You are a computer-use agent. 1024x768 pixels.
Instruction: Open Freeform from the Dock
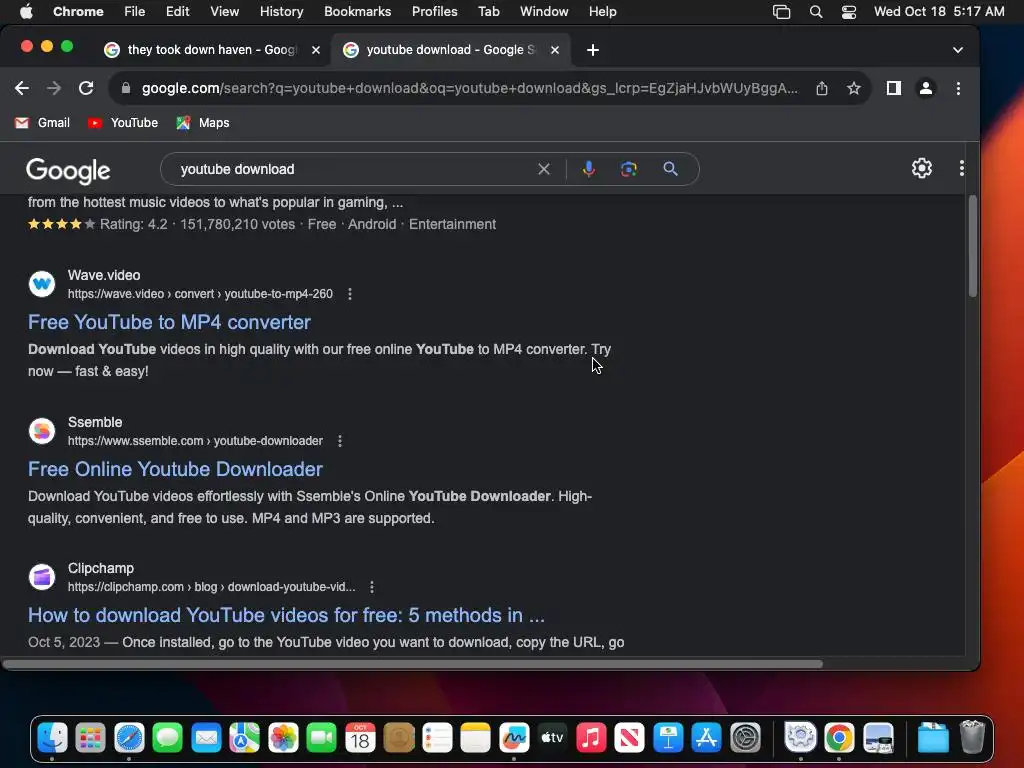514,739
